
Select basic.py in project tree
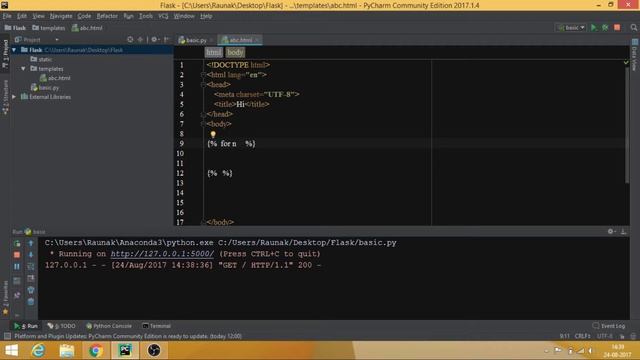[x=45, y=87]
